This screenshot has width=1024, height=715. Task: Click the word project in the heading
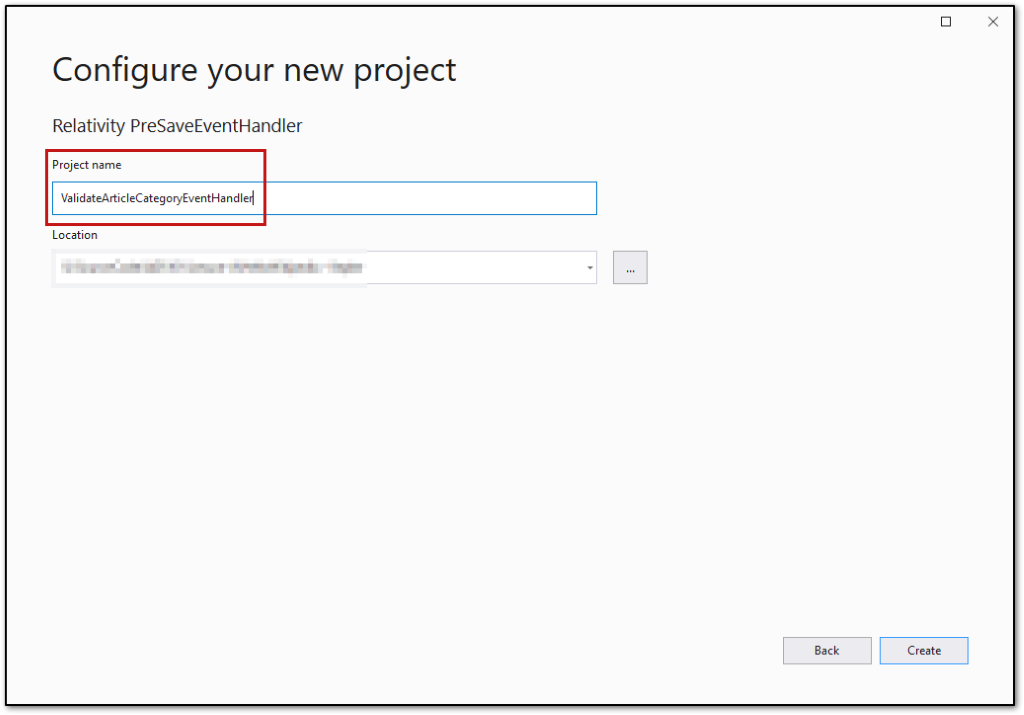[x=404, y=71]
